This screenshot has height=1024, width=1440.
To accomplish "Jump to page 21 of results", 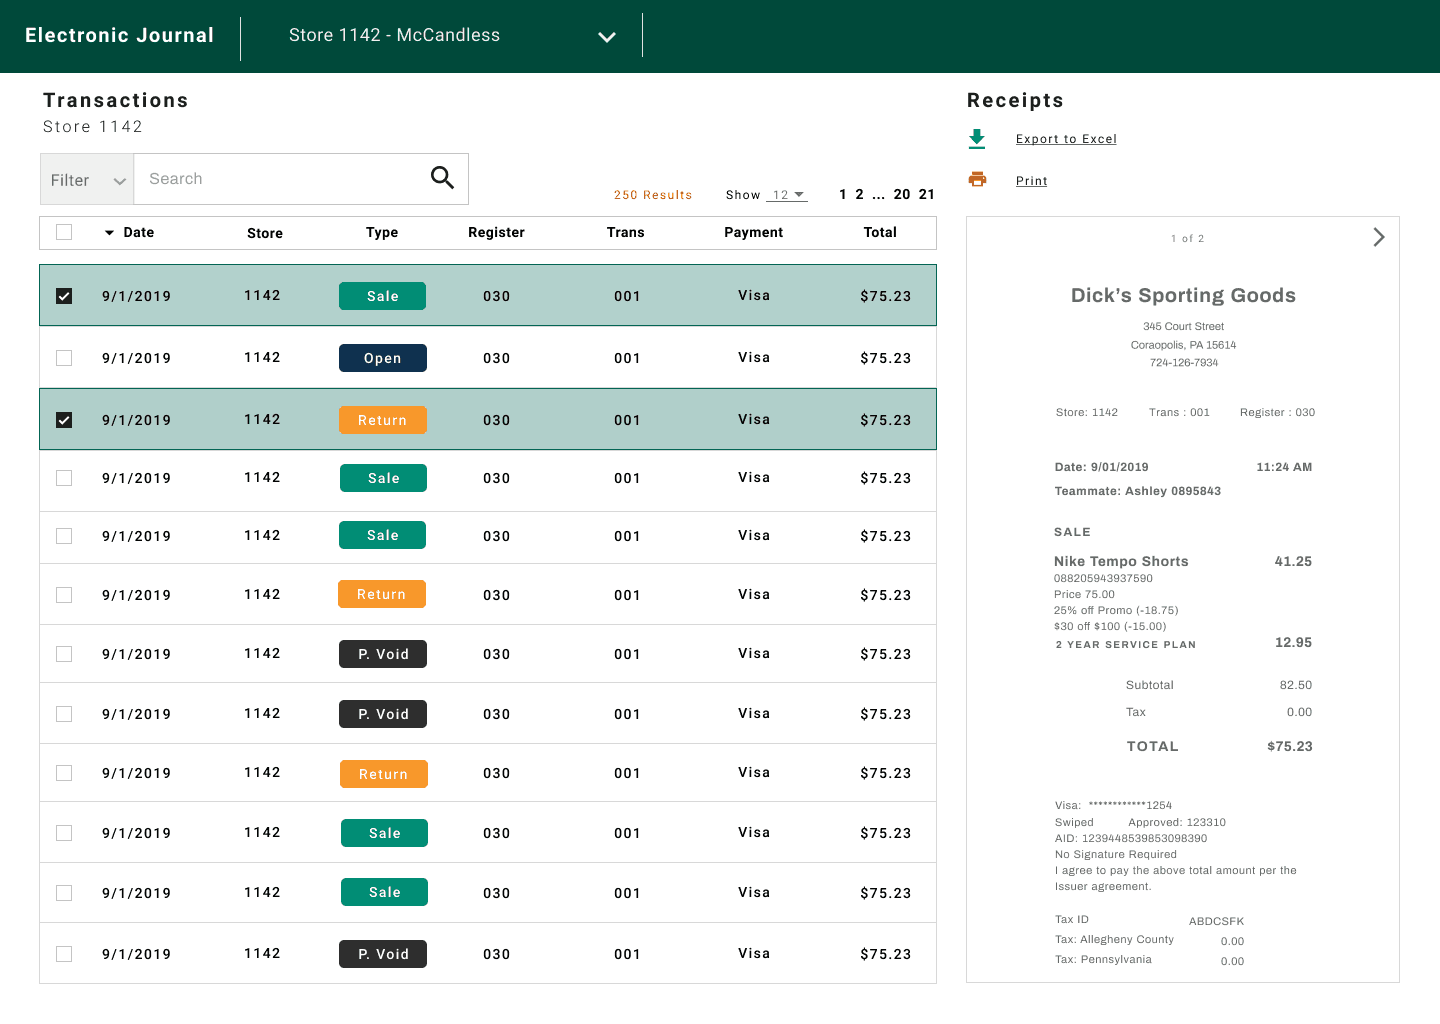I will coord(927,195).
